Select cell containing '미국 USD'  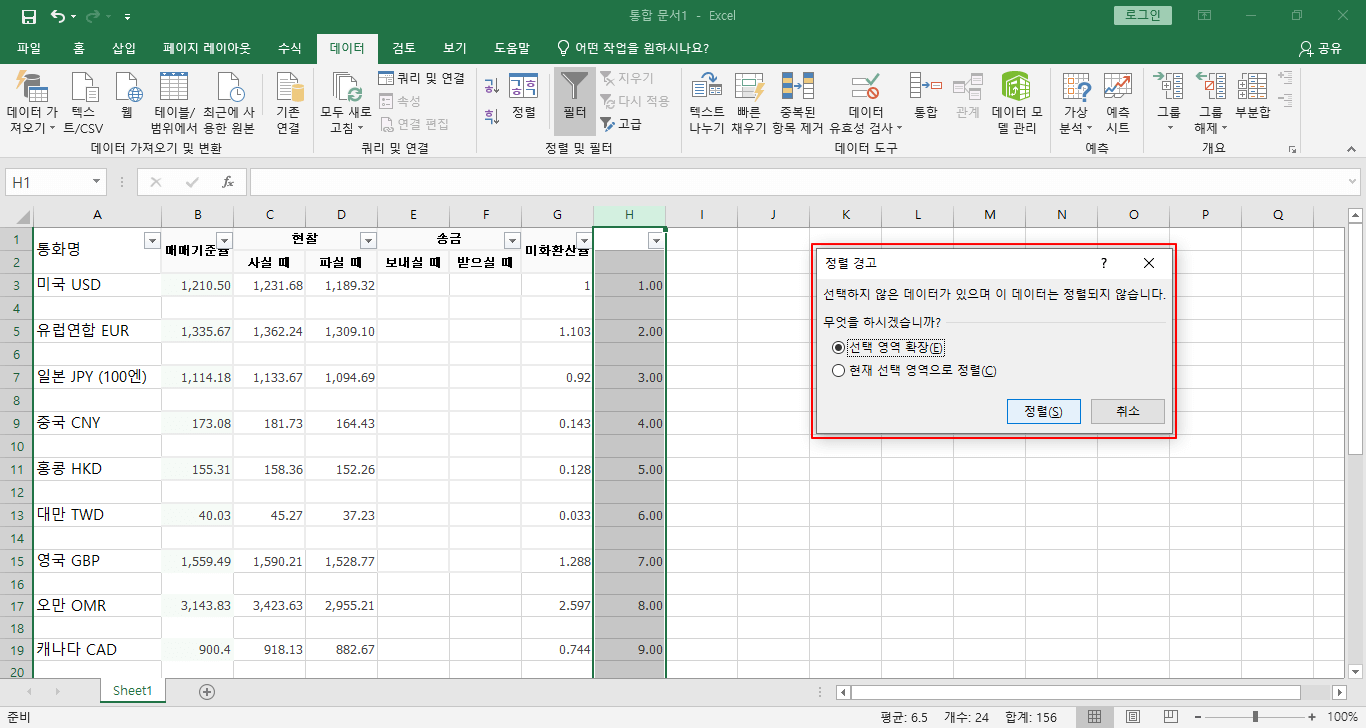97,285
